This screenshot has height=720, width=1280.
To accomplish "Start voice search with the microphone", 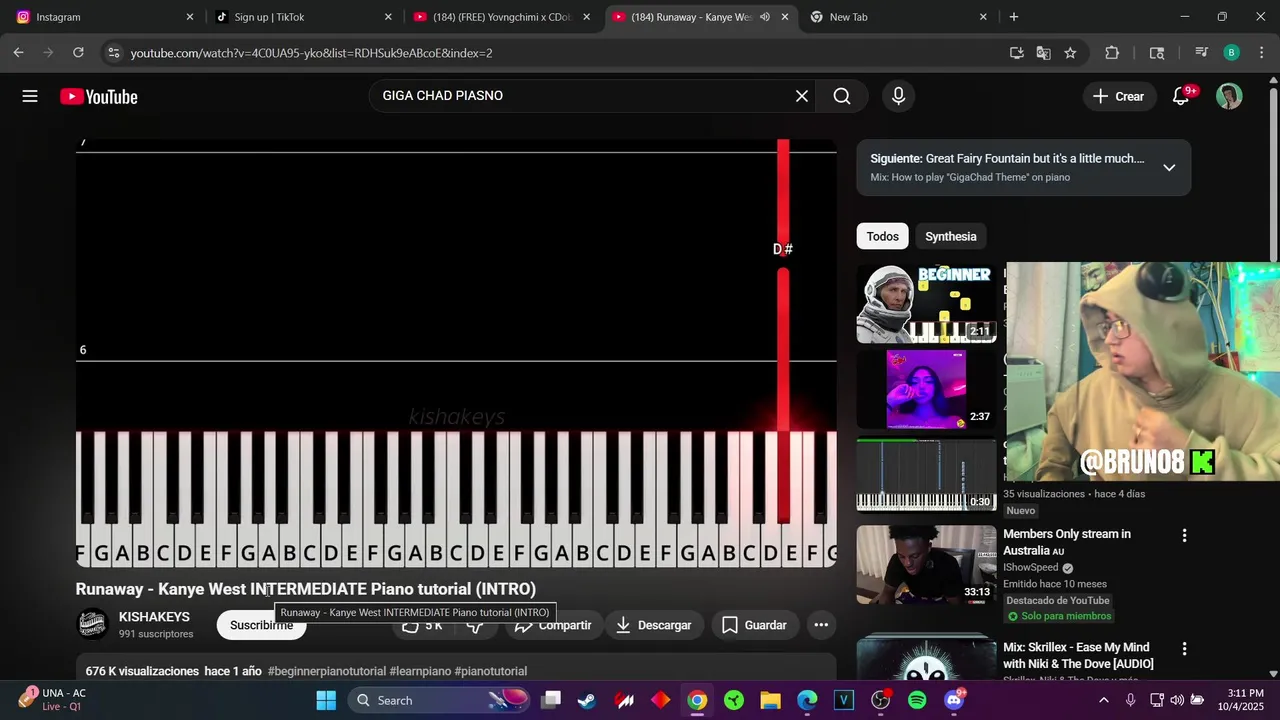I will (x=898, y=96).
